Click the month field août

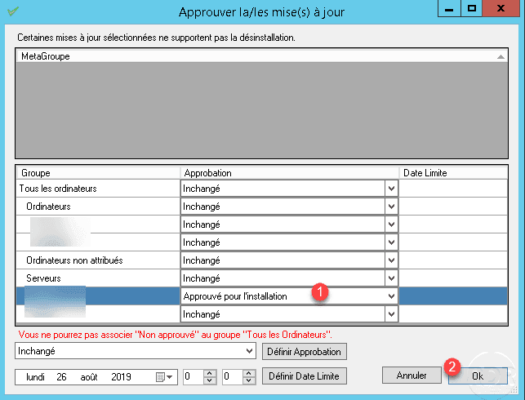pyautogui.click(x=89, y=377)
